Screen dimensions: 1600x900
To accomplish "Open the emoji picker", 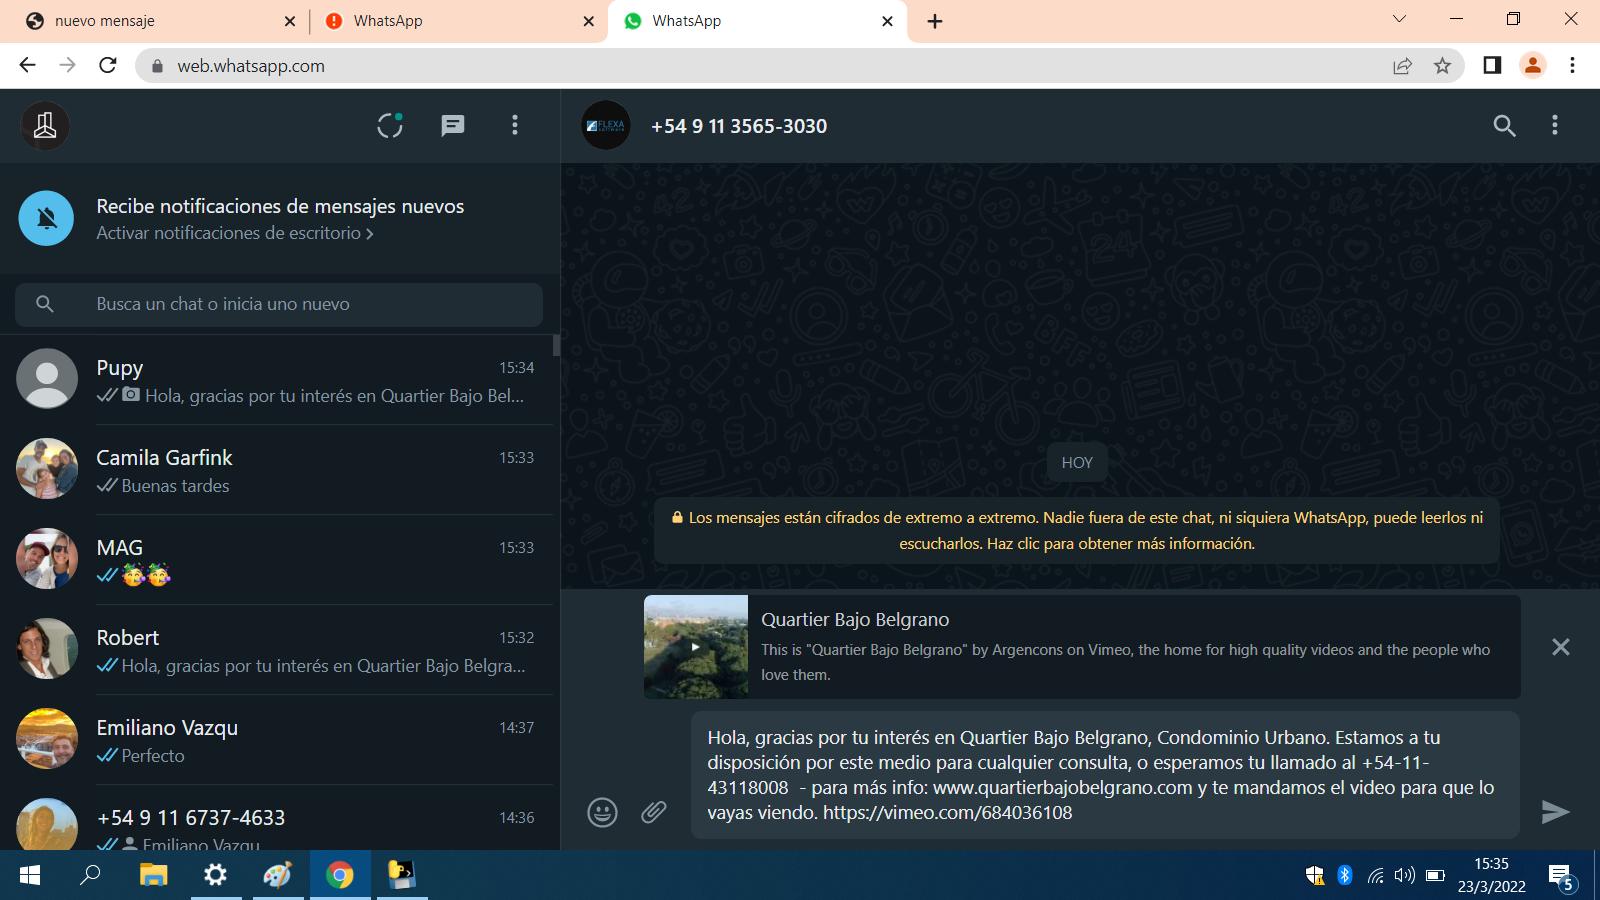I will (602, 812).
